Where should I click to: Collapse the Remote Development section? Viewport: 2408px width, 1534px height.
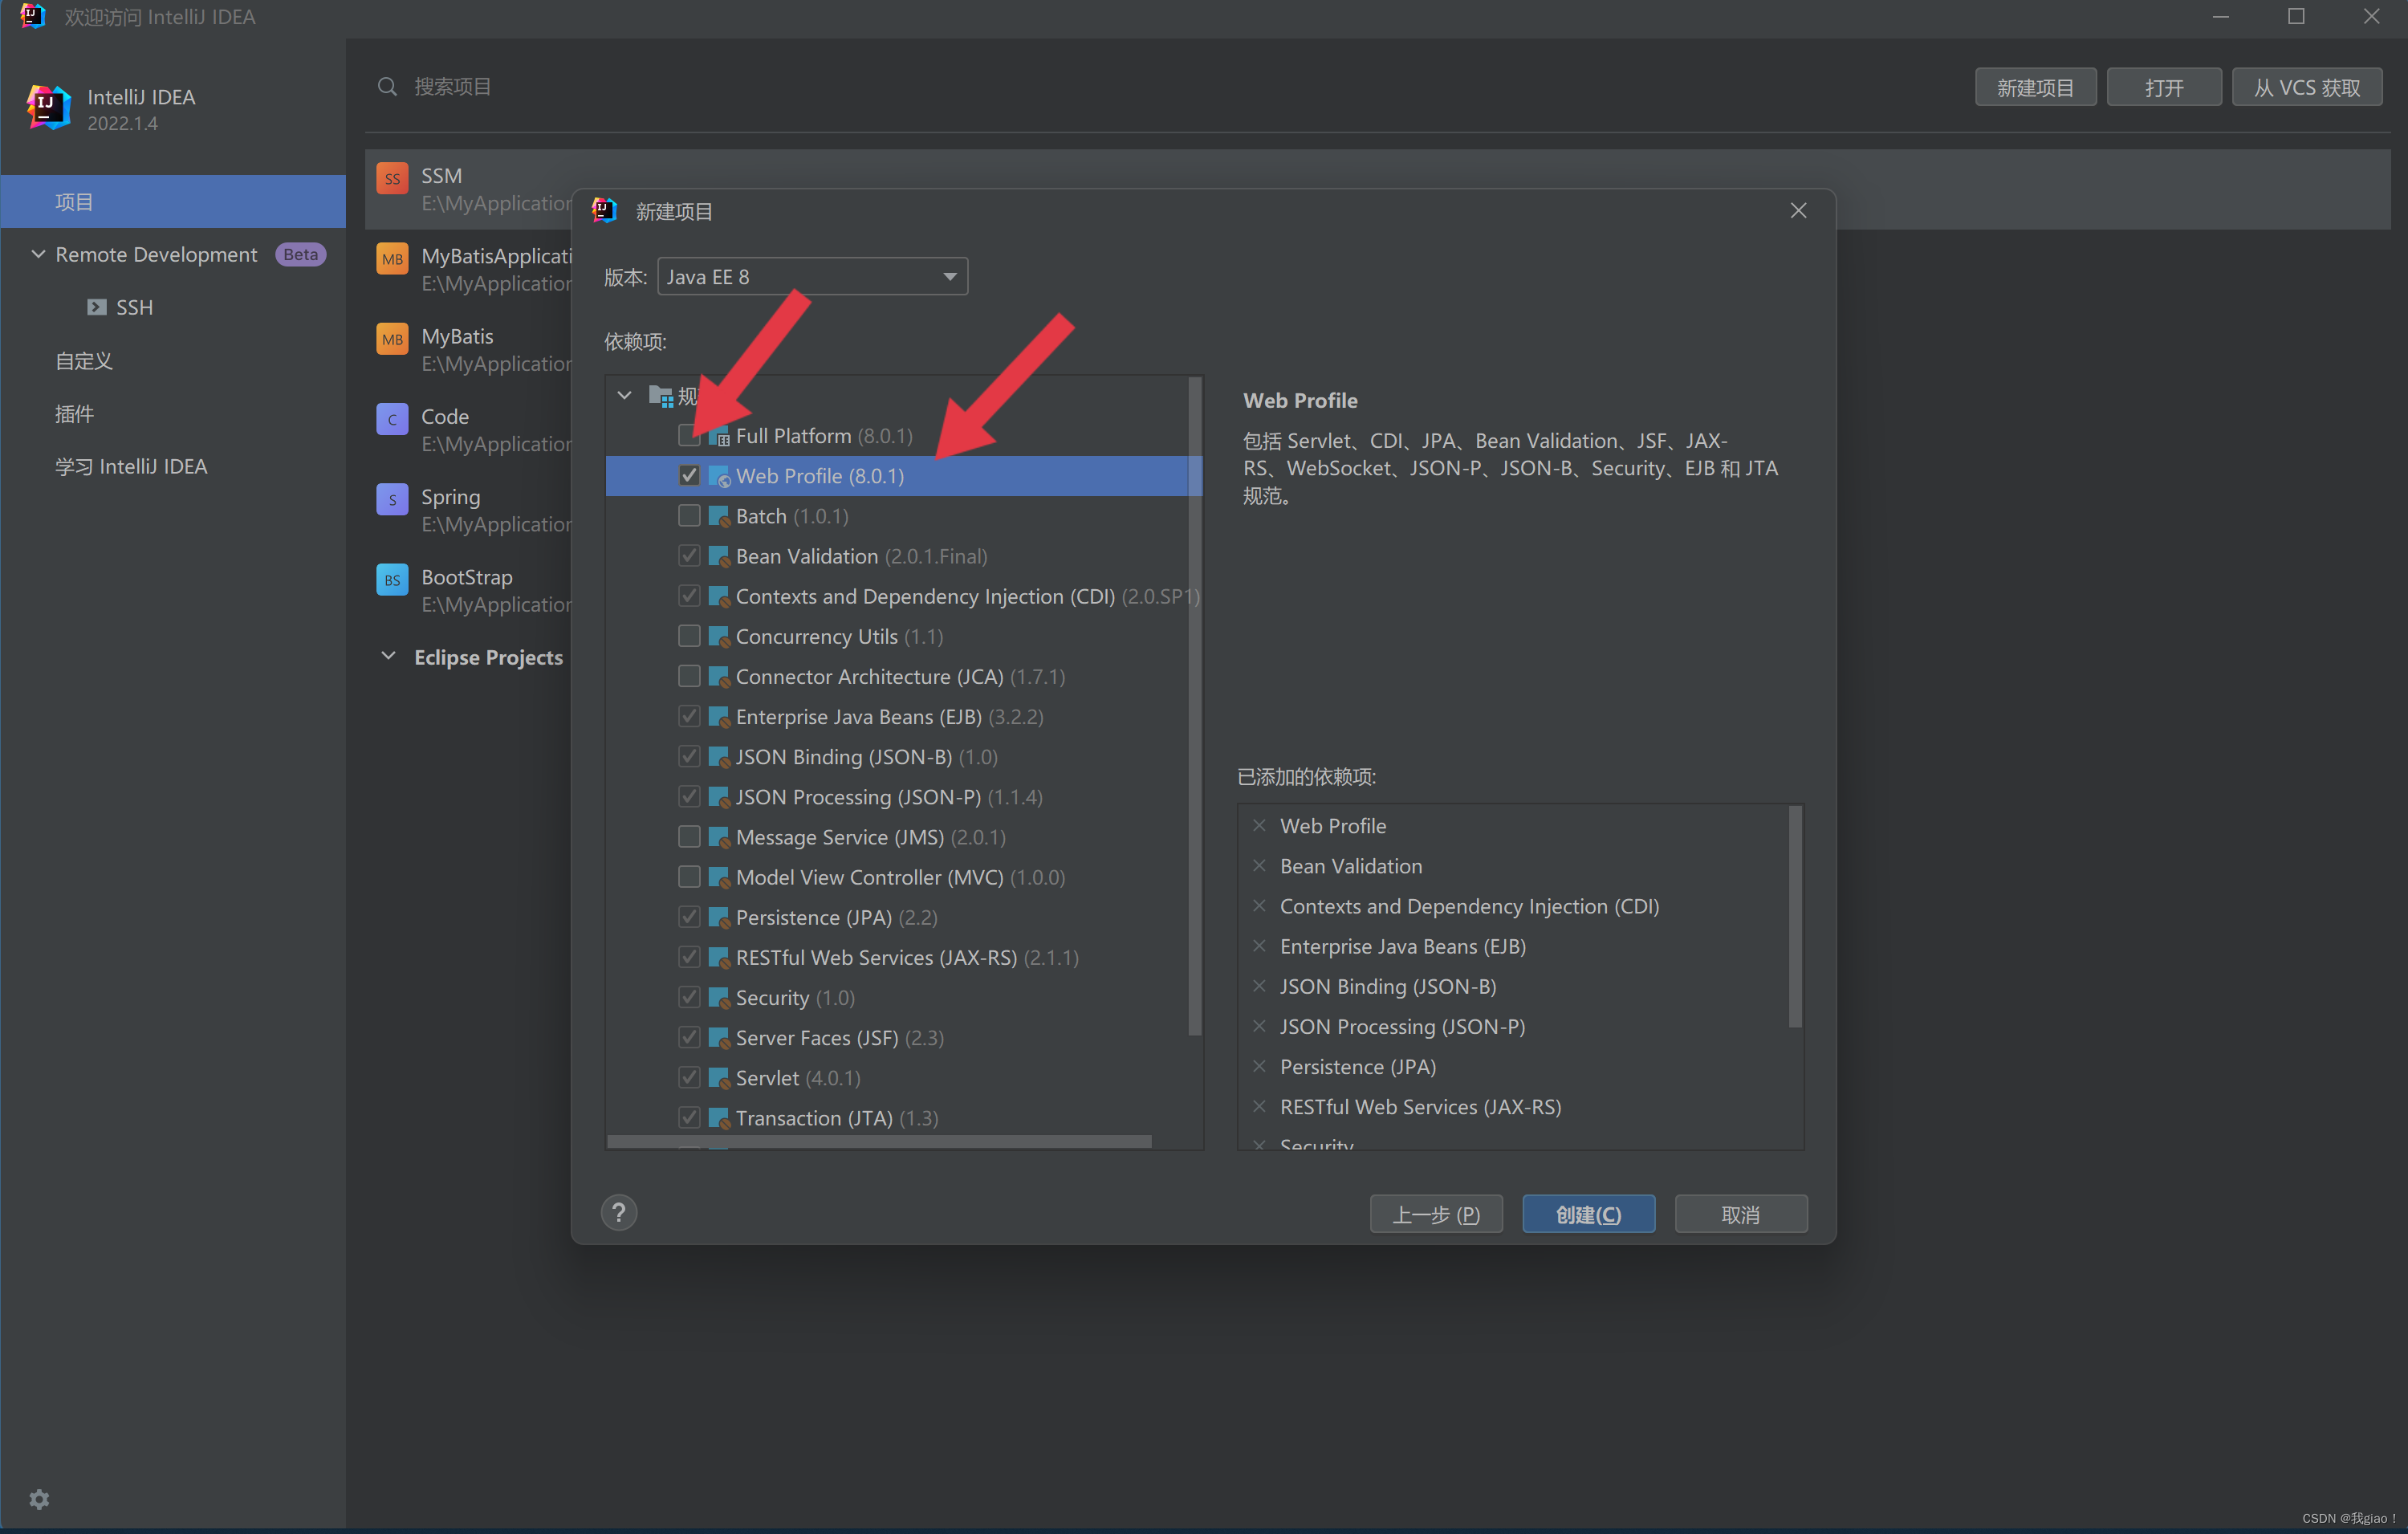38,254
